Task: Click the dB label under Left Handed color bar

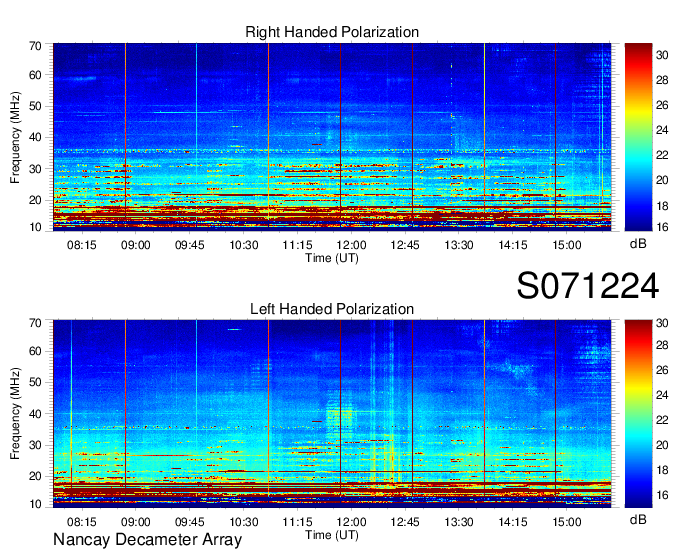Action: click(x=638, y=519)
